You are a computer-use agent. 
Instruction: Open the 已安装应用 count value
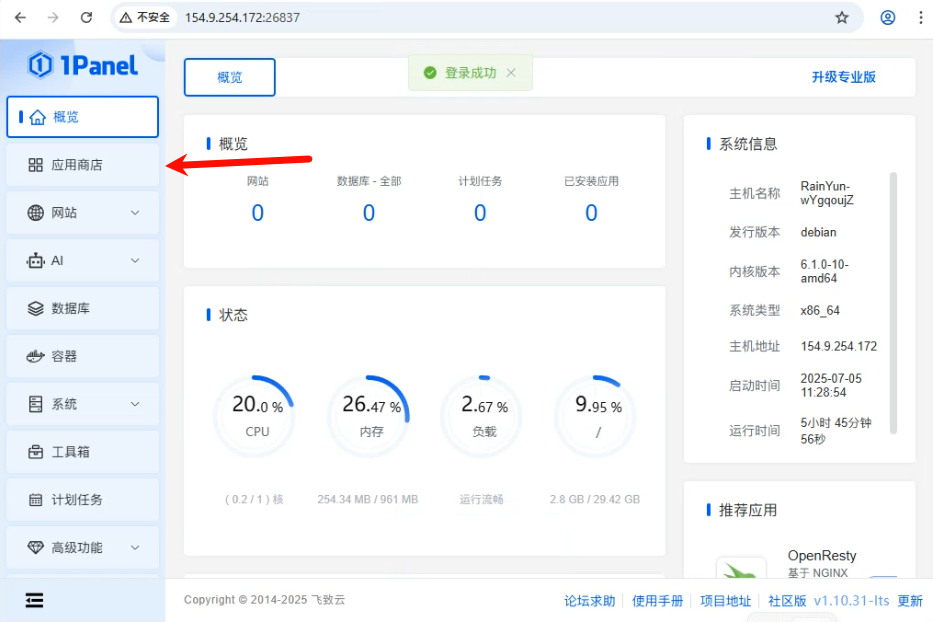point(591,212)
